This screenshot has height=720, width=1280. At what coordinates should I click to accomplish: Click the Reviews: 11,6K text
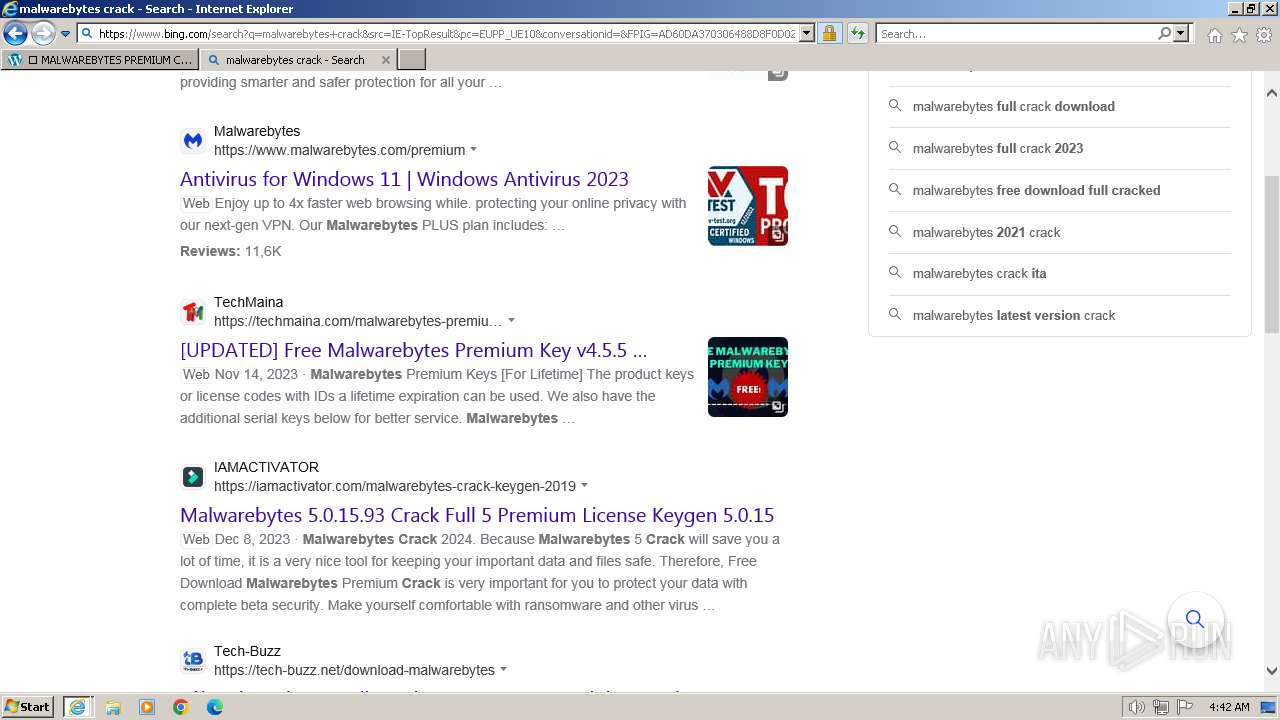(x=231, y=251)
